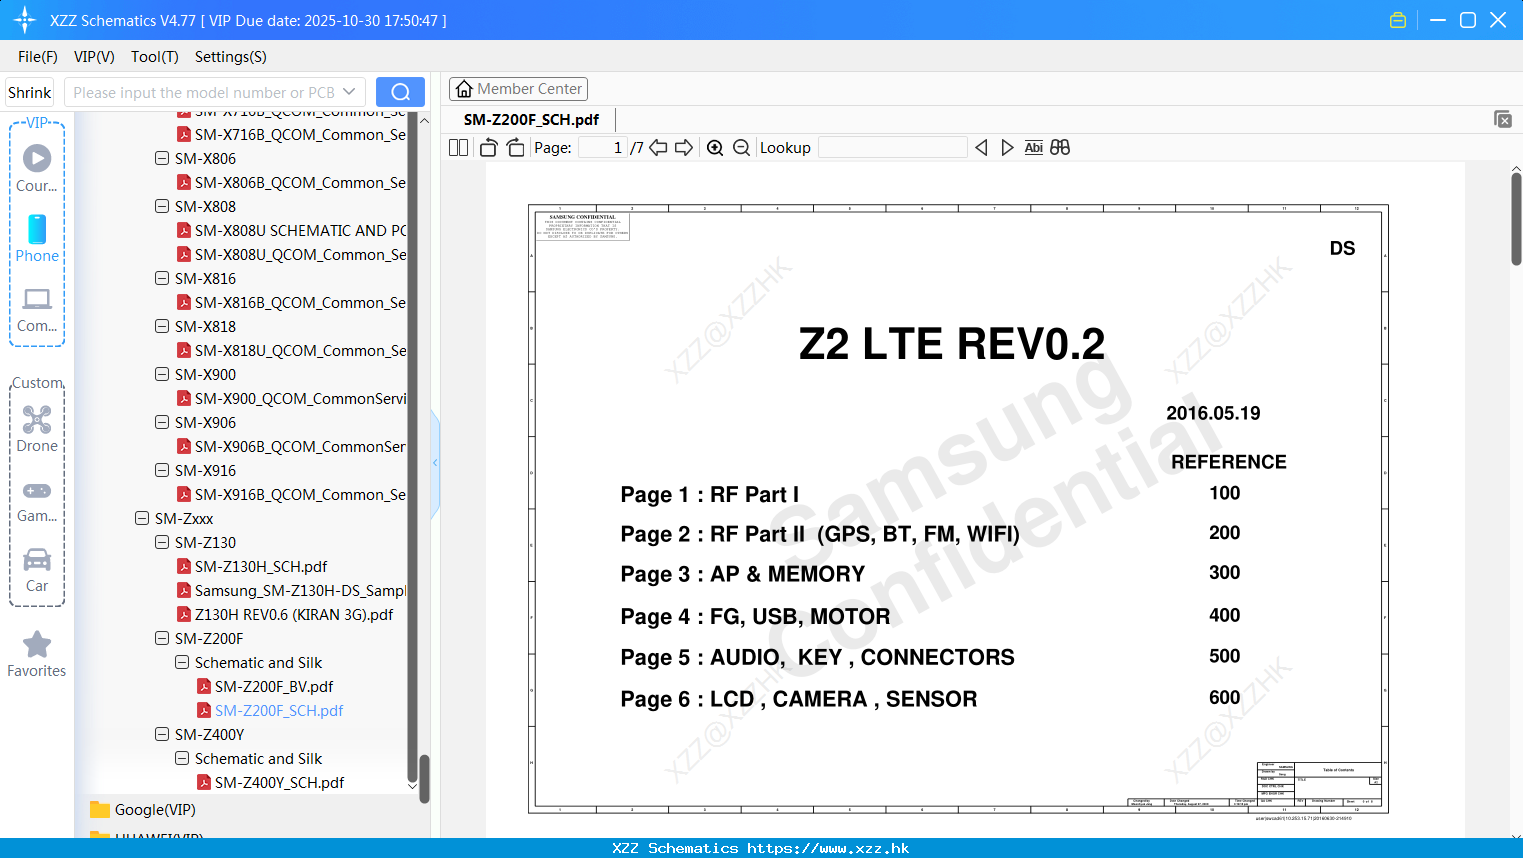The image size is (1523, 858).
Task: Toggle the whole-word Abi match option
Action: click(1034, 148)
